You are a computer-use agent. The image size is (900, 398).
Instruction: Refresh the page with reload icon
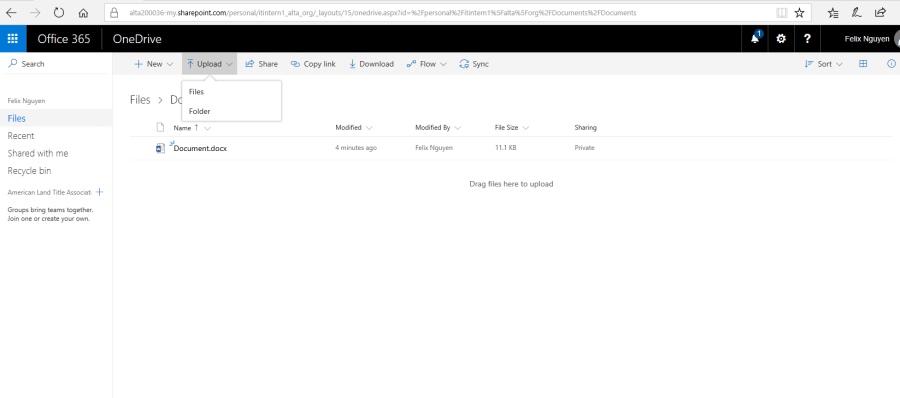coord(59,13)
